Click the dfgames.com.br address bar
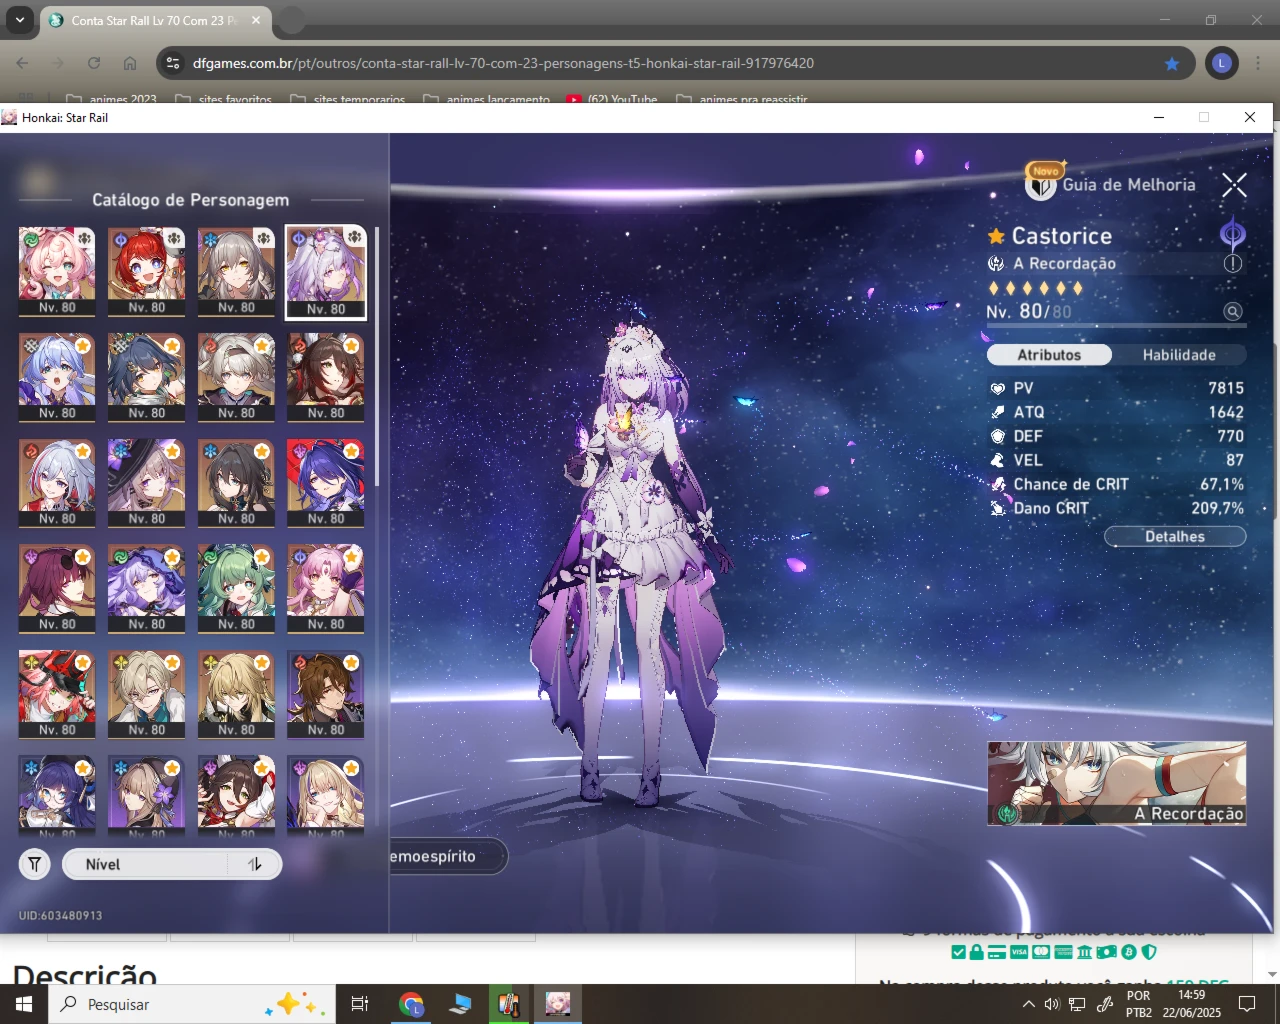 click(x=676, y=63)
